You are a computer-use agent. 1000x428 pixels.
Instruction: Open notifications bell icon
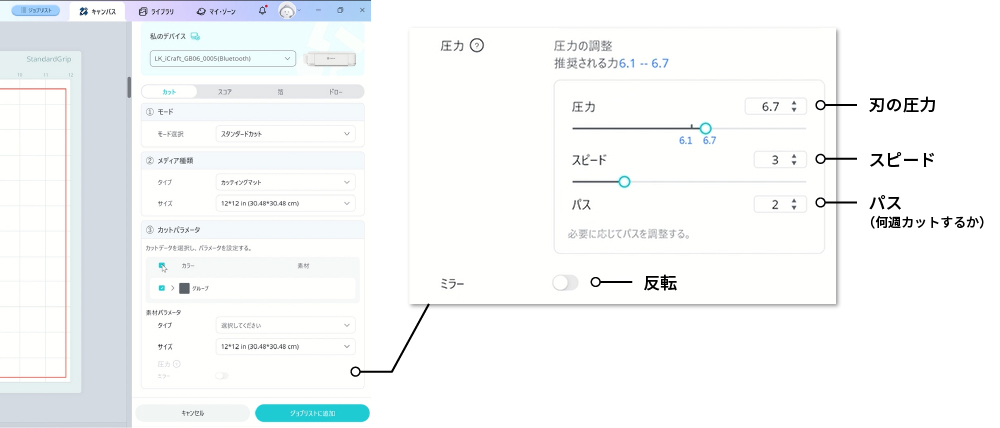[x=263, y=10]
